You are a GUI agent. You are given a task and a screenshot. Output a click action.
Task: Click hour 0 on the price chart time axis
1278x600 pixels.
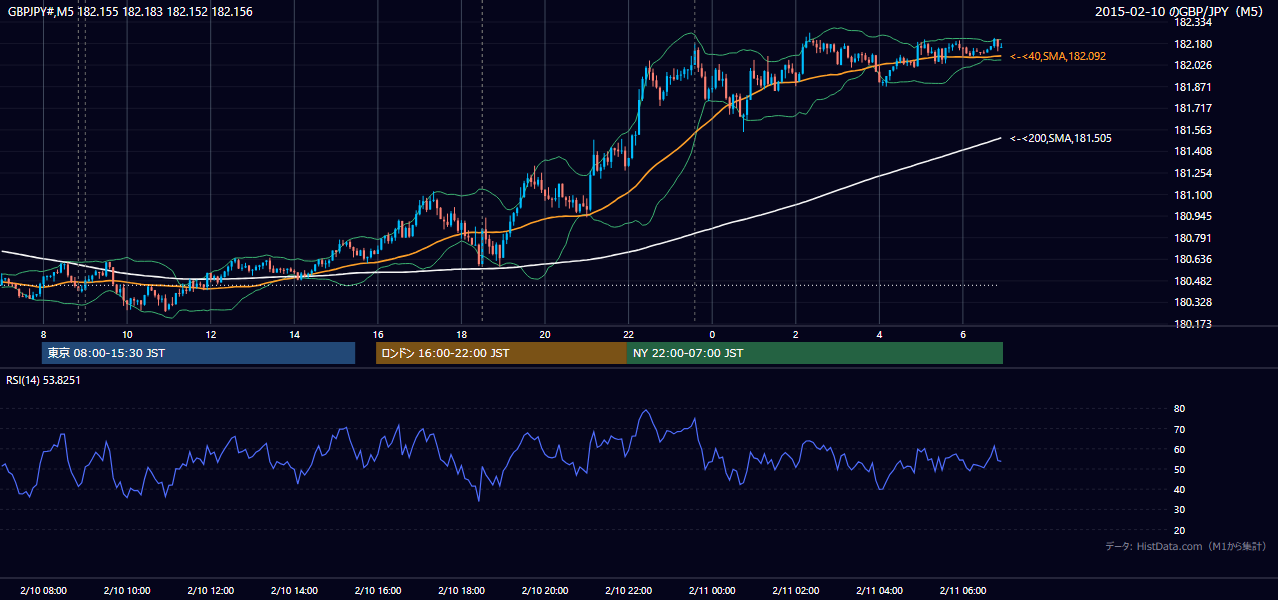click(712, 333)
